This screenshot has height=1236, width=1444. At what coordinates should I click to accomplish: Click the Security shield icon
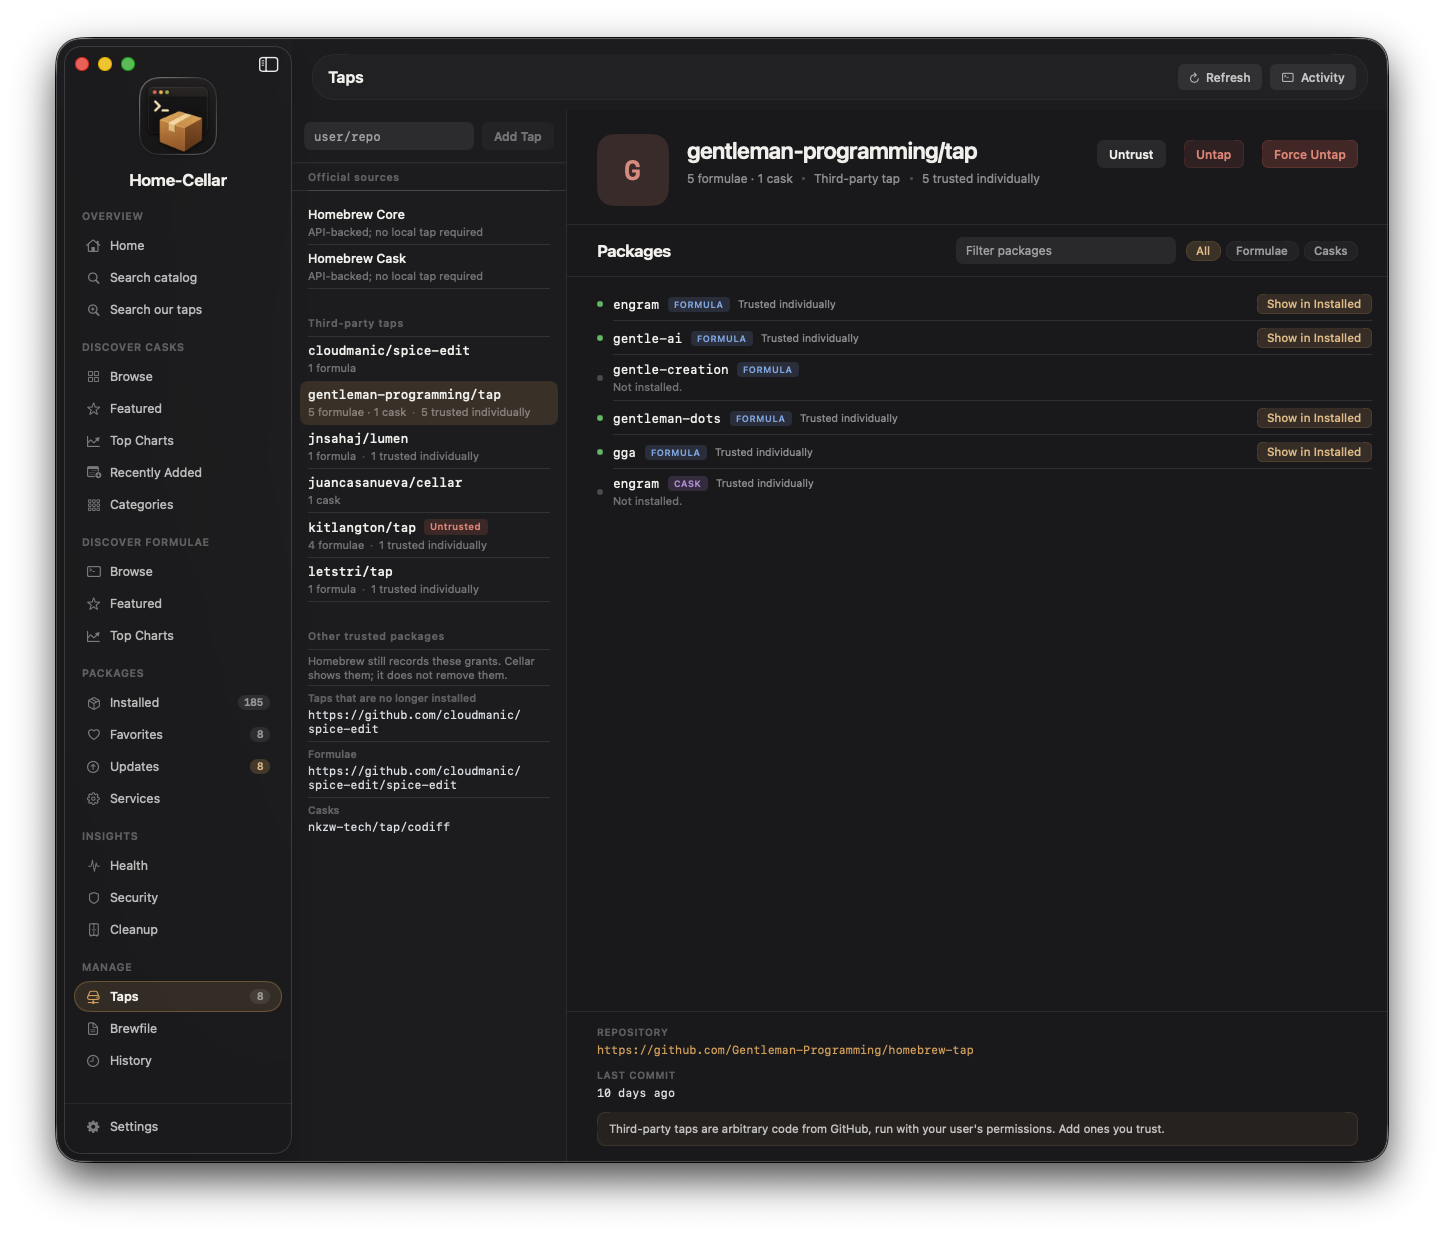[93, 898]
